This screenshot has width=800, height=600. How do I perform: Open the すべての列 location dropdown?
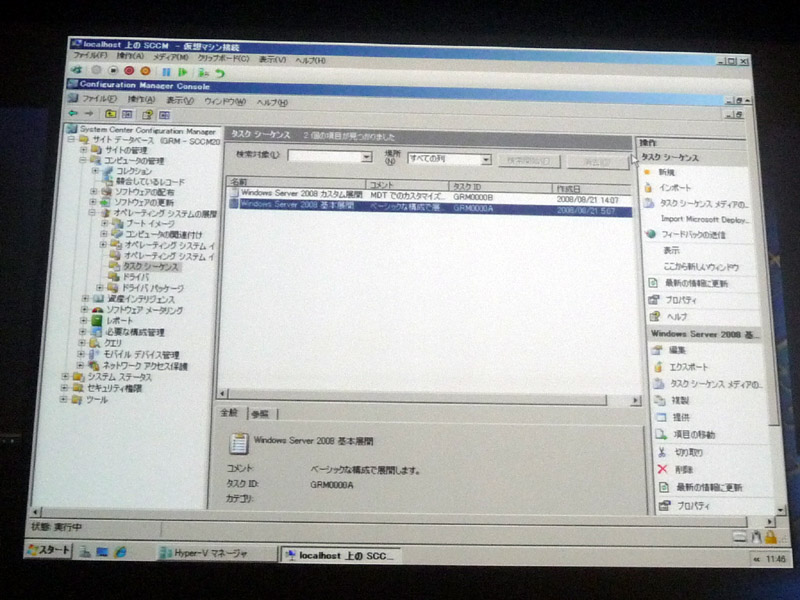pyautogui.click(x=486, y=160)
